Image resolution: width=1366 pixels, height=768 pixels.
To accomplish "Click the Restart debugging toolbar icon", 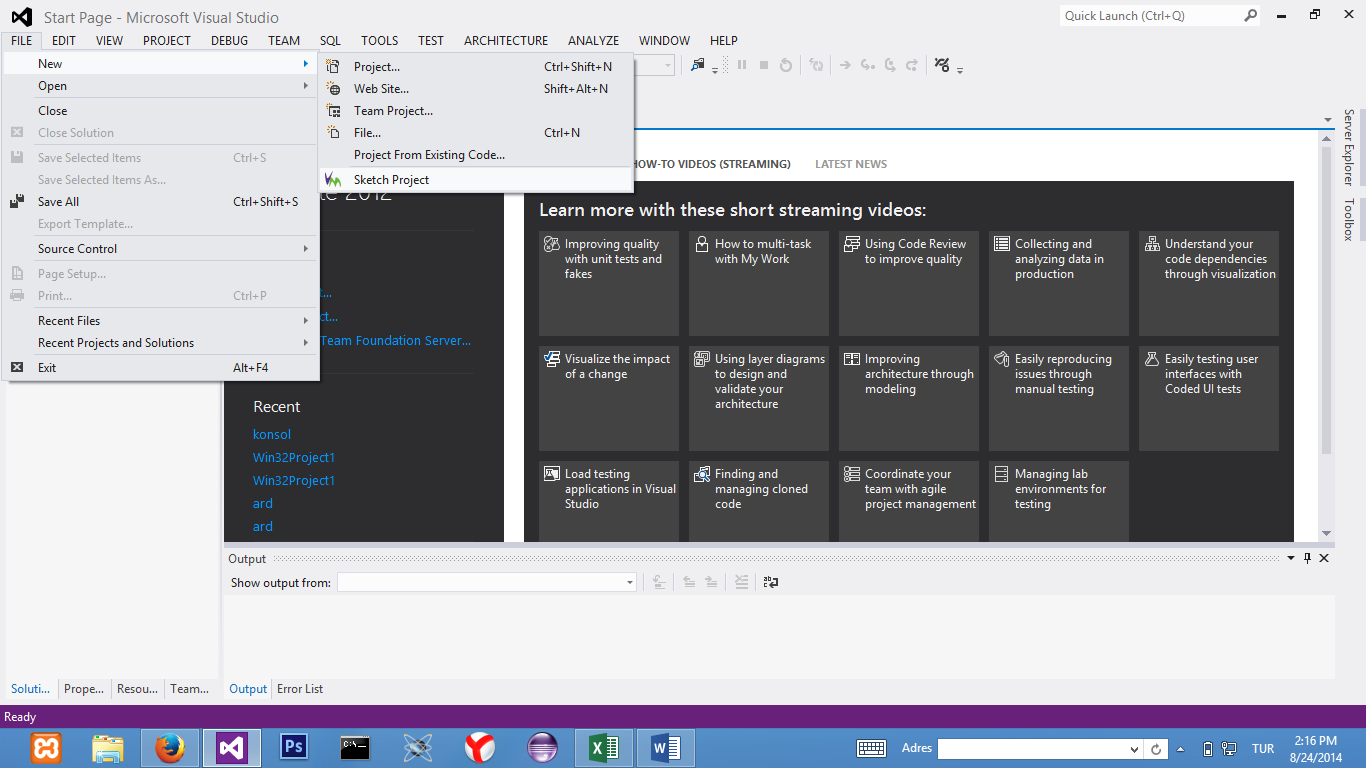I will coord(786,65).
